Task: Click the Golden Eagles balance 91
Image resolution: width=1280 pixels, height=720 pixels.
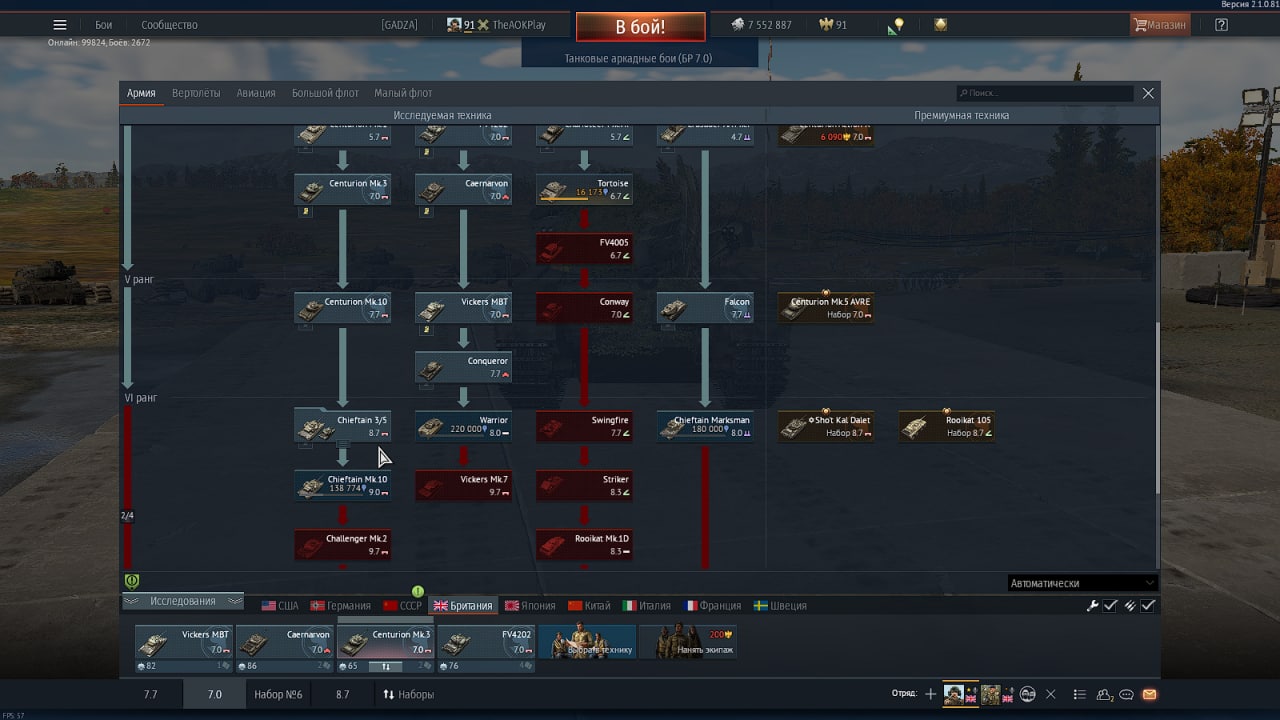Action: (x=832, y=25)
